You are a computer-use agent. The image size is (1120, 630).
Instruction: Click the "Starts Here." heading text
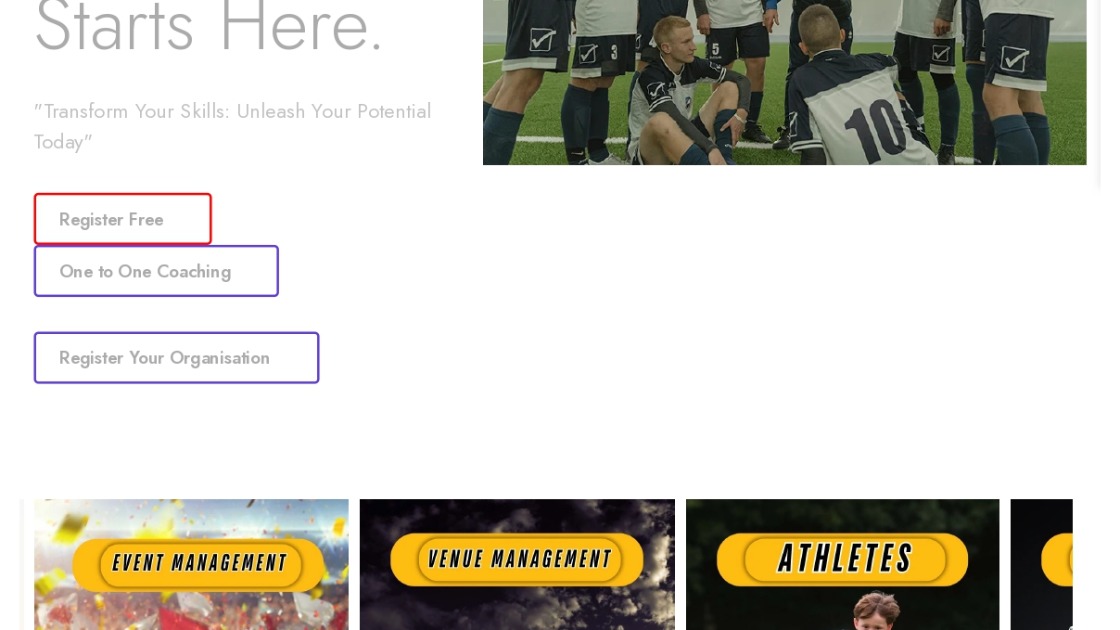pos(209,27)
